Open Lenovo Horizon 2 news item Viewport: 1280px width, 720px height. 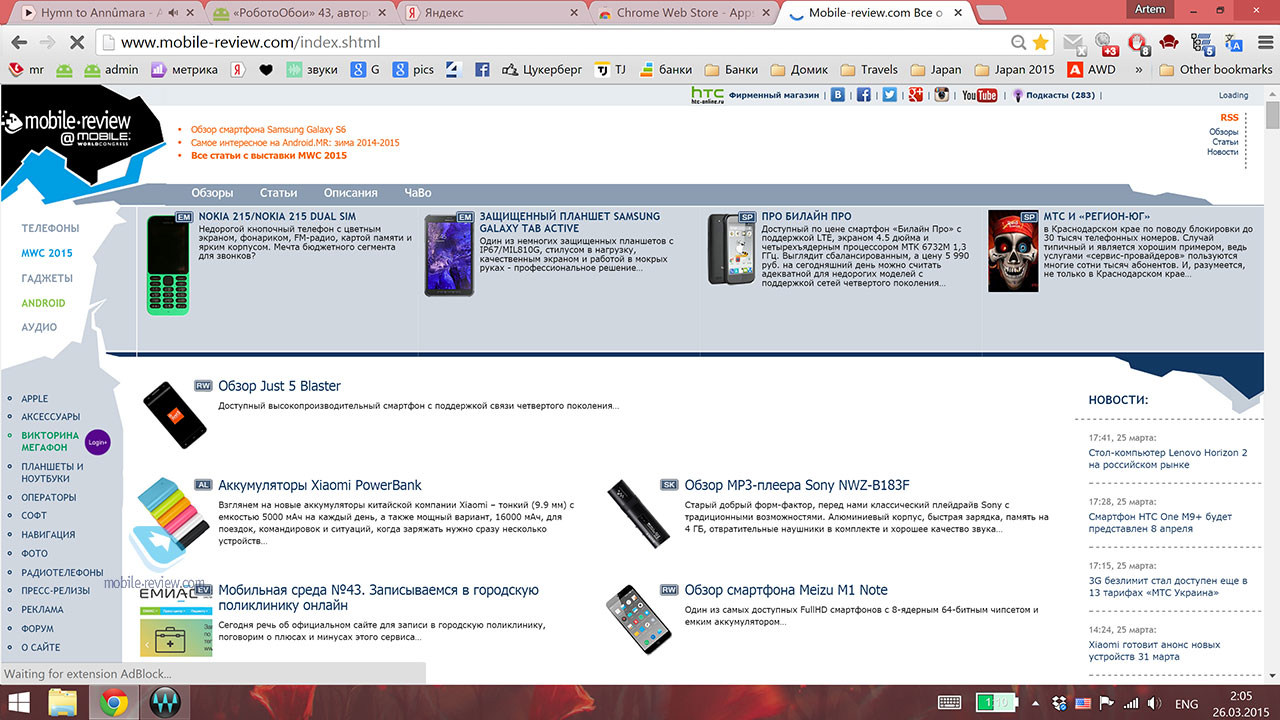click(x=1167, y=459)
